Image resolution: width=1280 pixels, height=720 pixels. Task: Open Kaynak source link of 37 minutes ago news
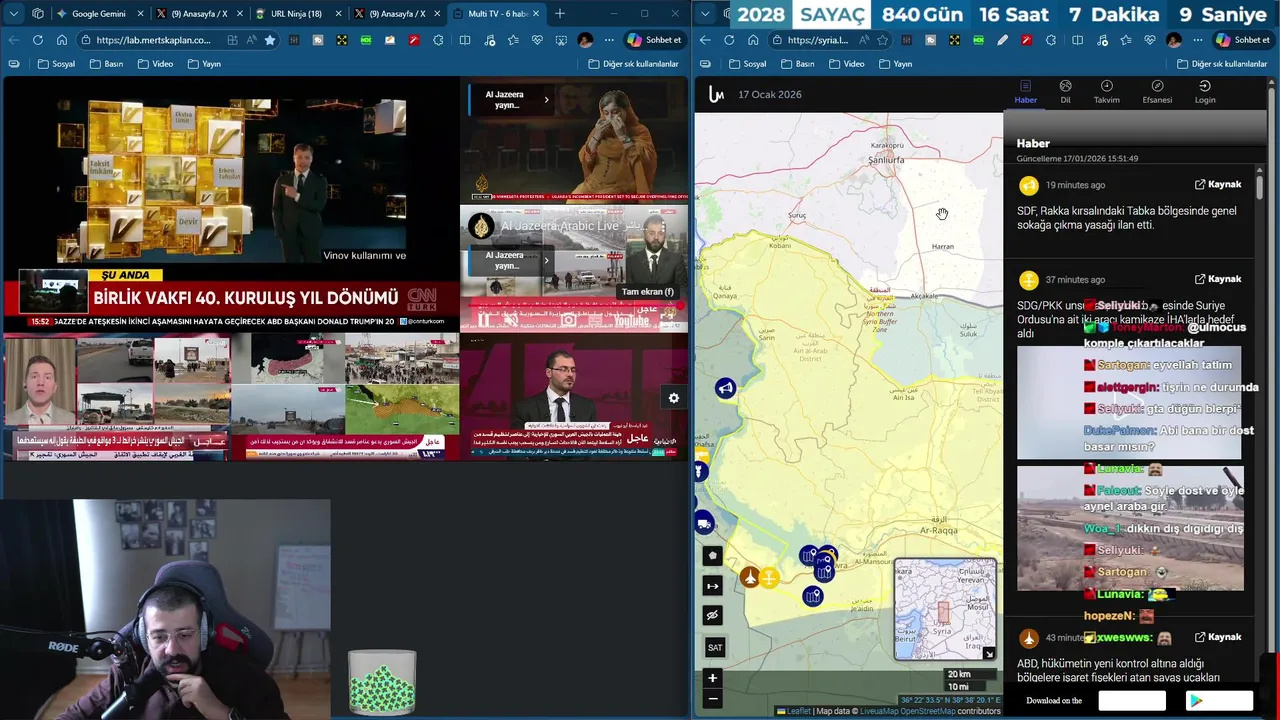tap(1218, 279)
